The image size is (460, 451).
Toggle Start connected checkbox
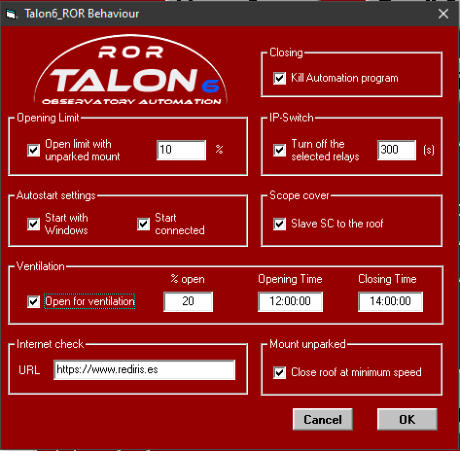pos(143,224)
